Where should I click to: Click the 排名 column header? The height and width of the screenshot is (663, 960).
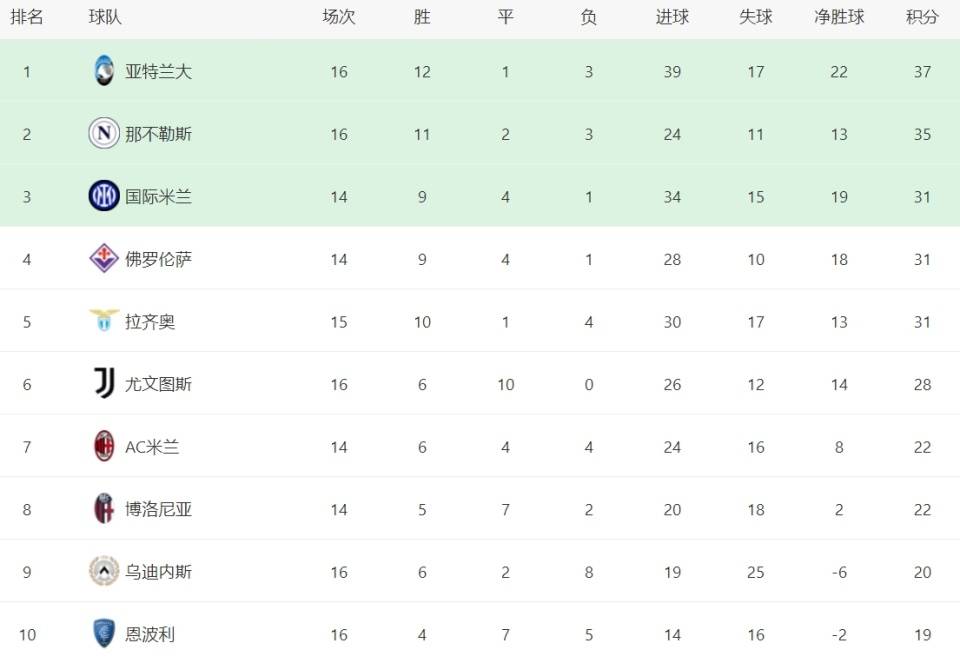[x=27, y=17]
